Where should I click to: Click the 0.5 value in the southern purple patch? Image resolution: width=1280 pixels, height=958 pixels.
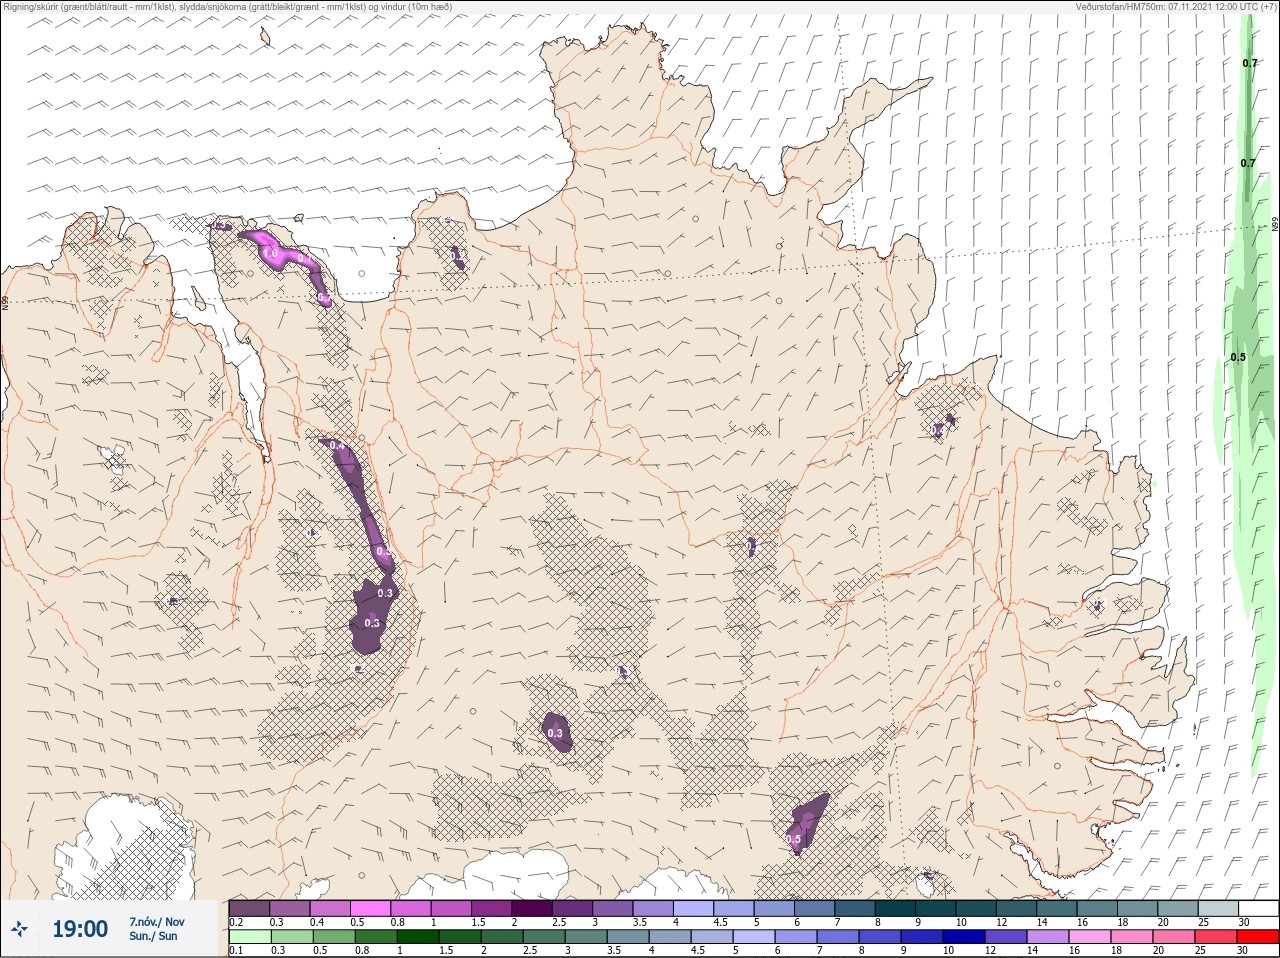click(793, 839)
